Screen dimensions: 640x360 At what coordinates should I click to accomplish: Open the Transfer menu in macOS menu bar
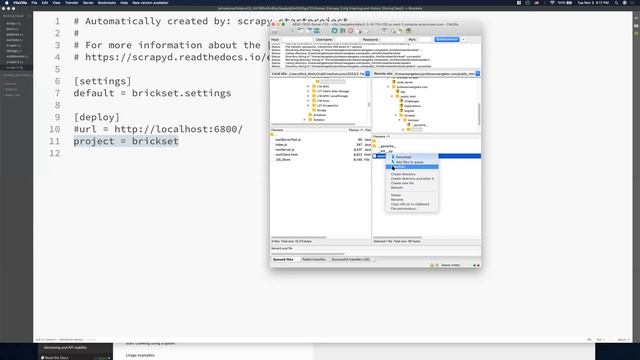(x=71, y=3)
